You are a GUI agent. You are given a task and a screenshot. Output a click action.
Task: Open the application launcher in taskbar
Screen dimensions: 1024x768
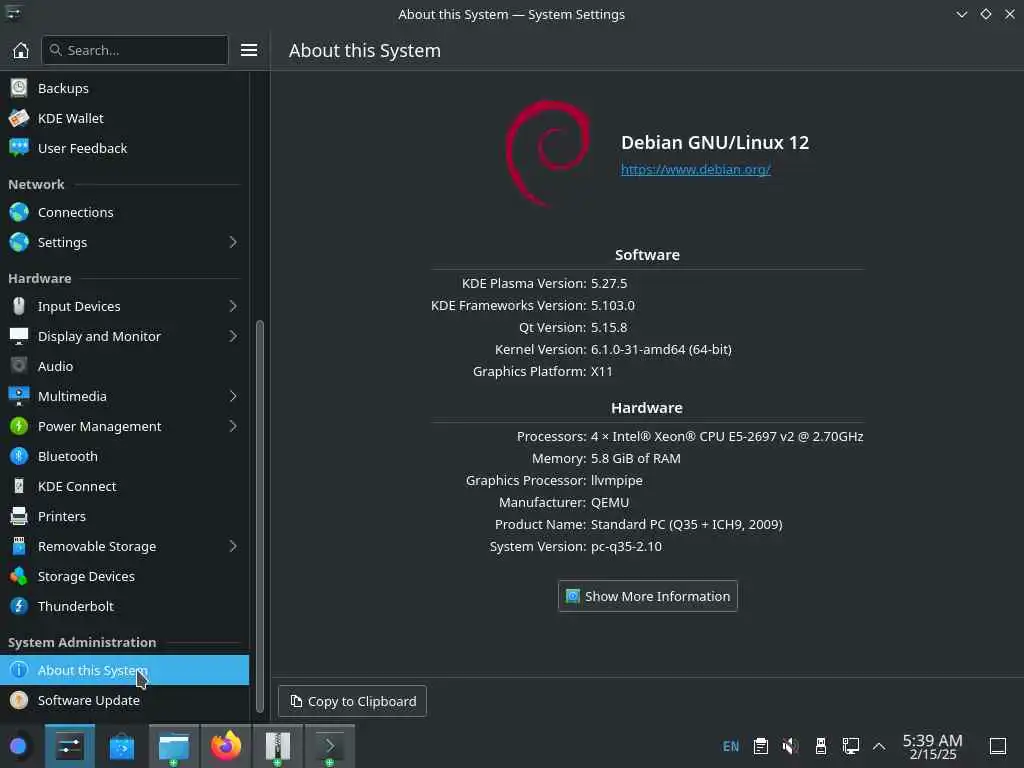18,746
